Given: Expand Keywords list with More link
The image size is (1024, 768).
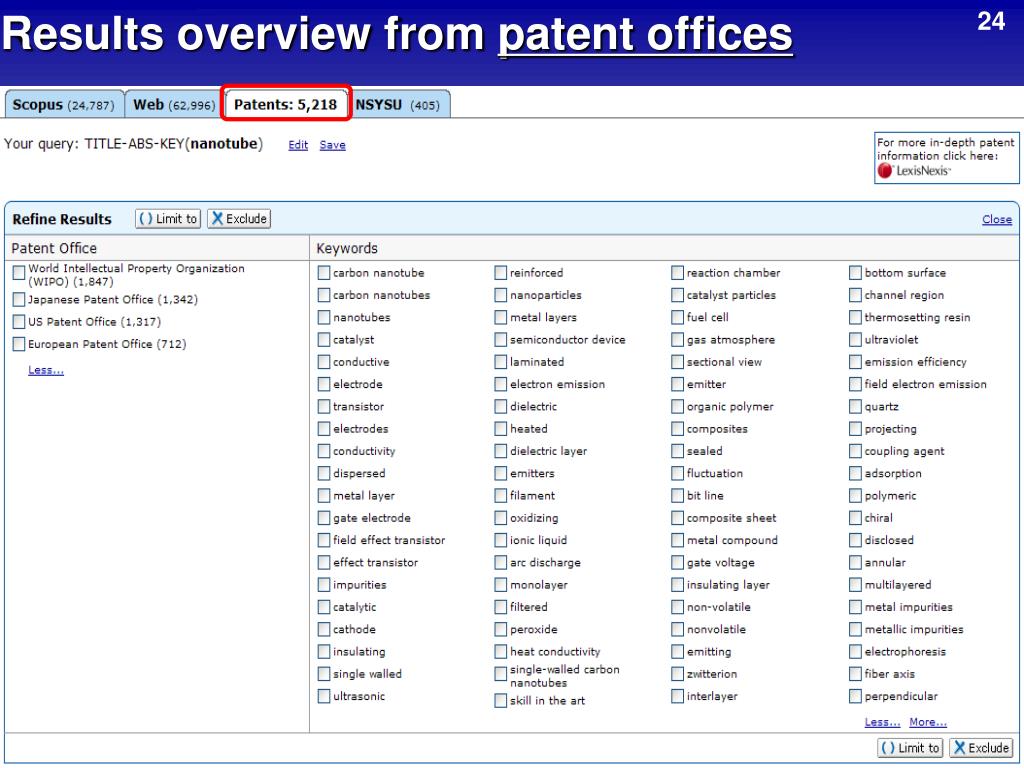Looking at the screenshot, I should click(x=928, y=722).
